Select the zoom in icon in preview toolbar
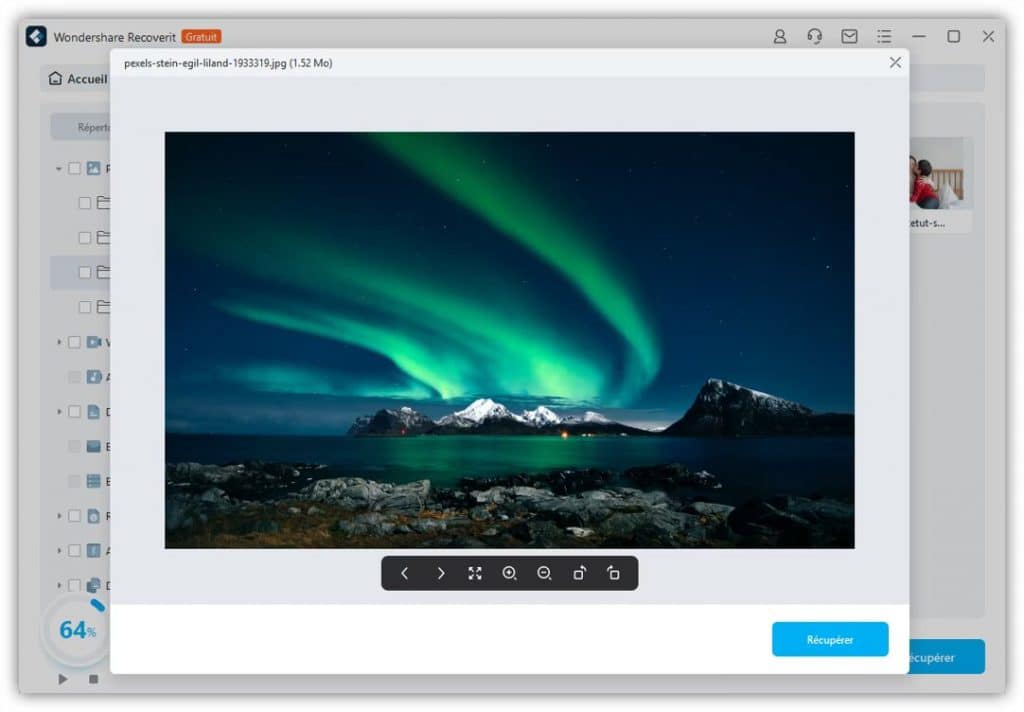 tap(510, 573)
